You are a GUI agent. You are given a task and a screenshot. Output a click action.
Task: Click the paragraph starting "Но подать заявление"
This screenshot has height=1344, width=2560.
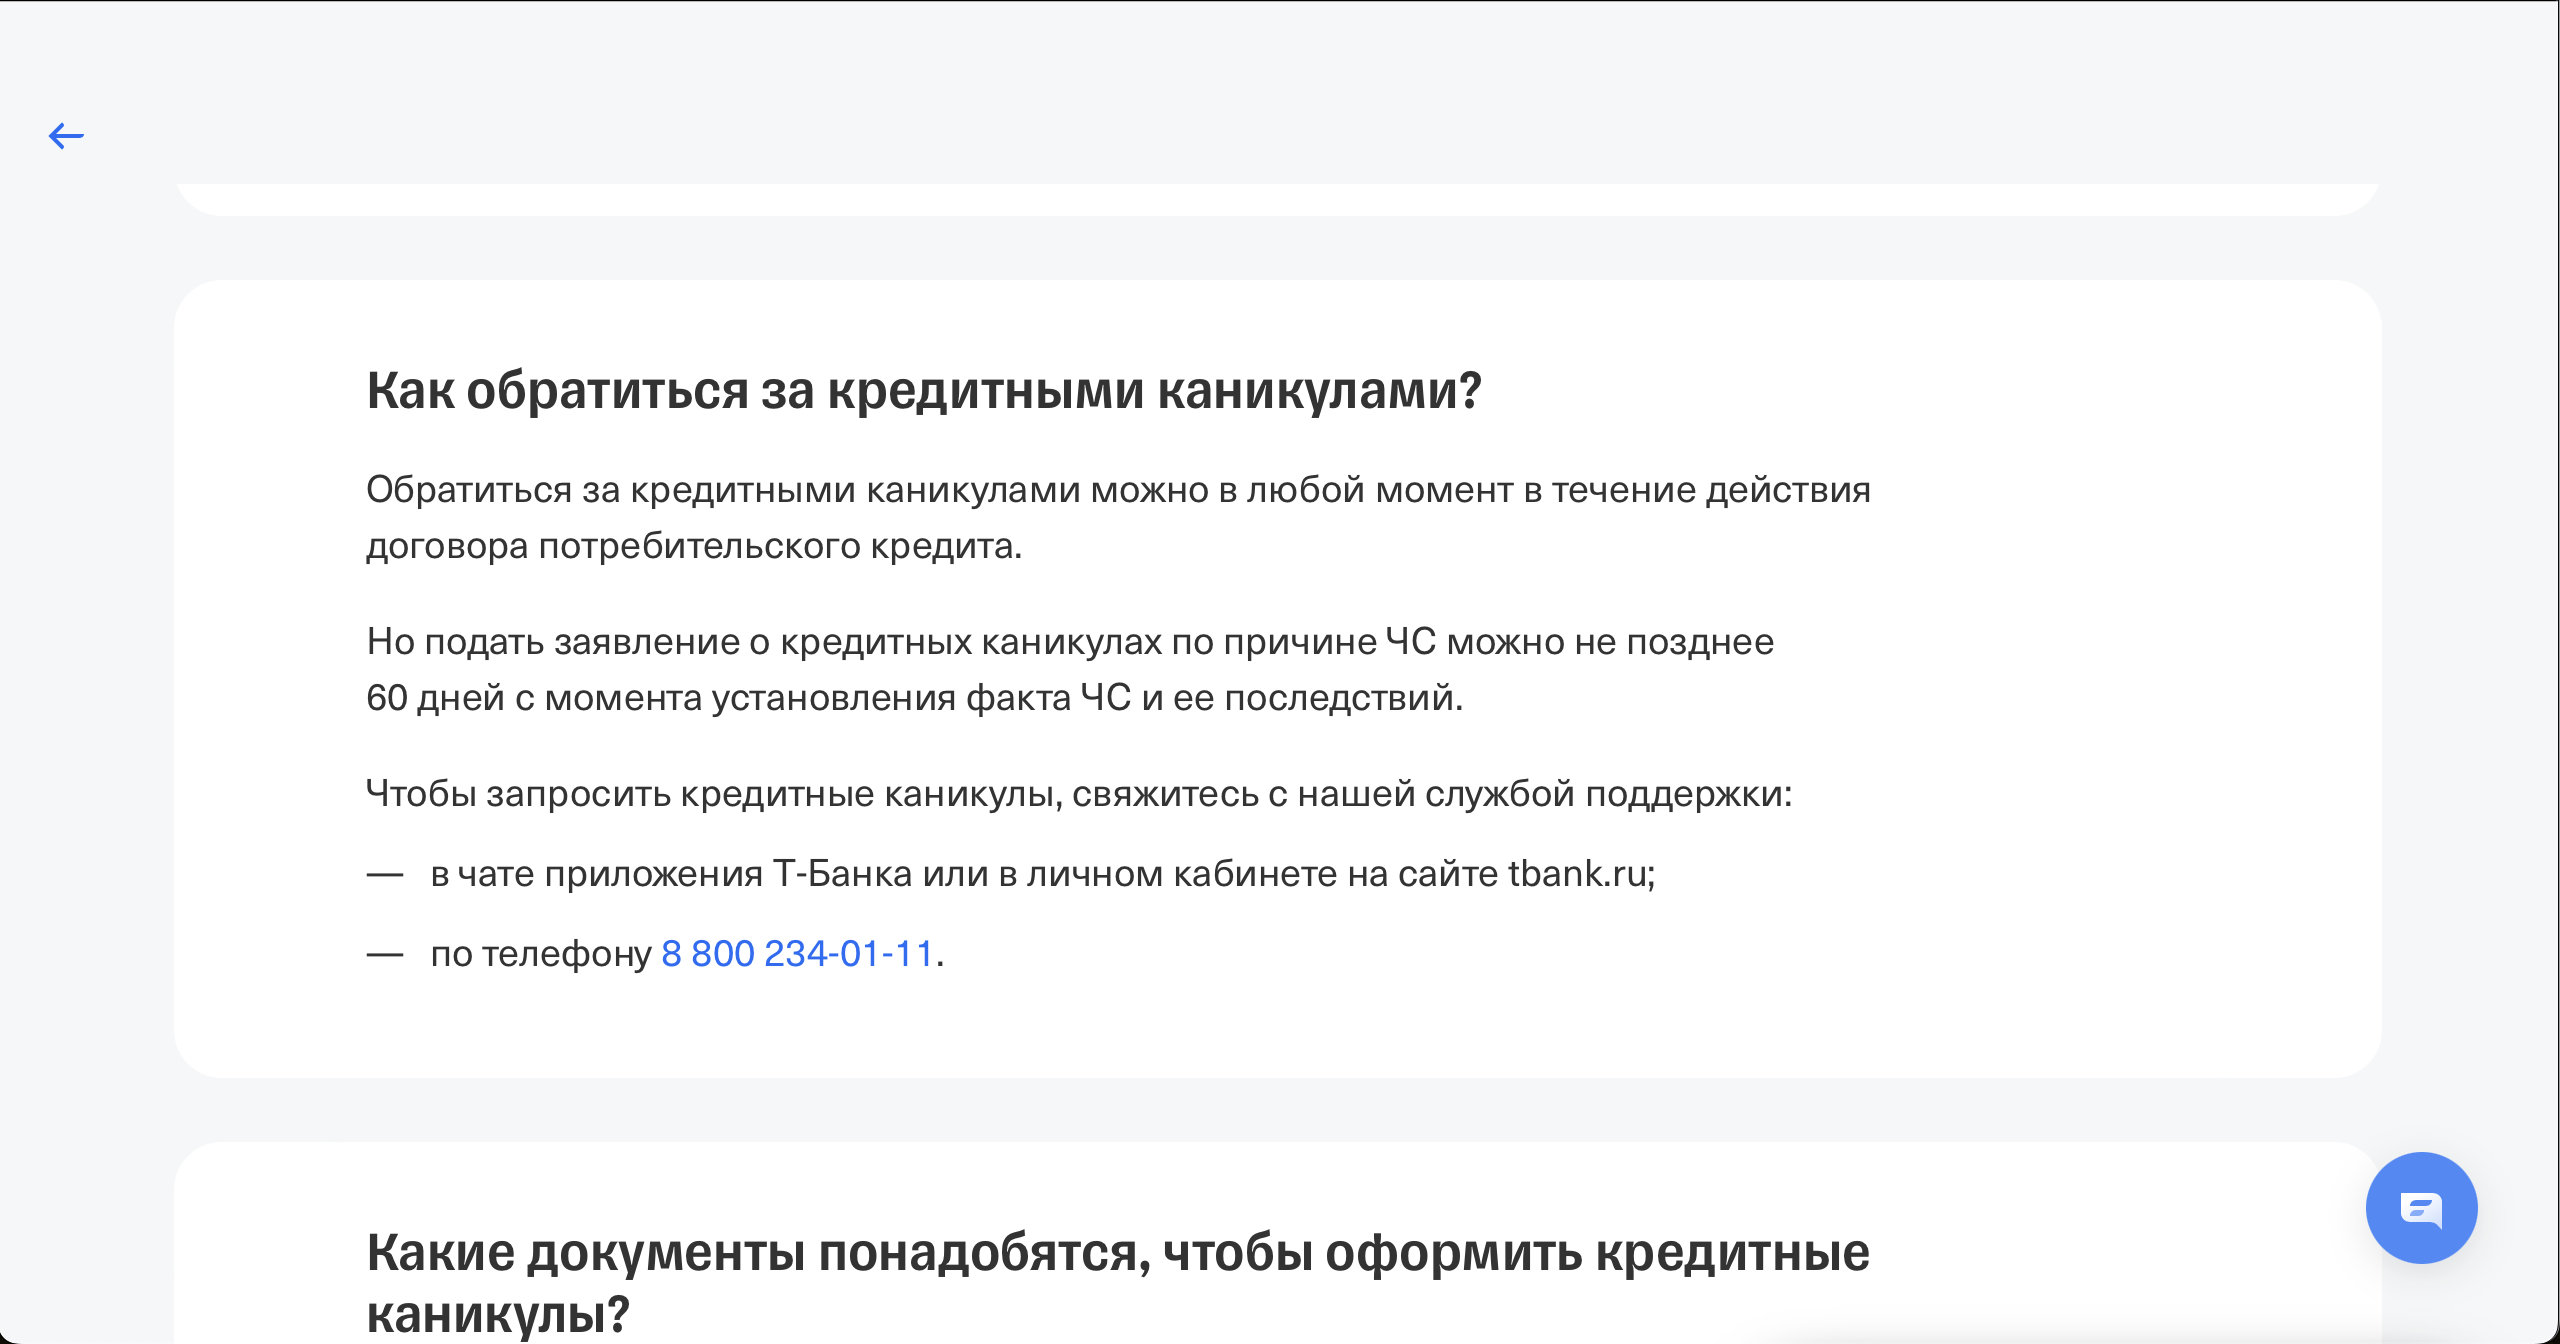(1069, 642)
